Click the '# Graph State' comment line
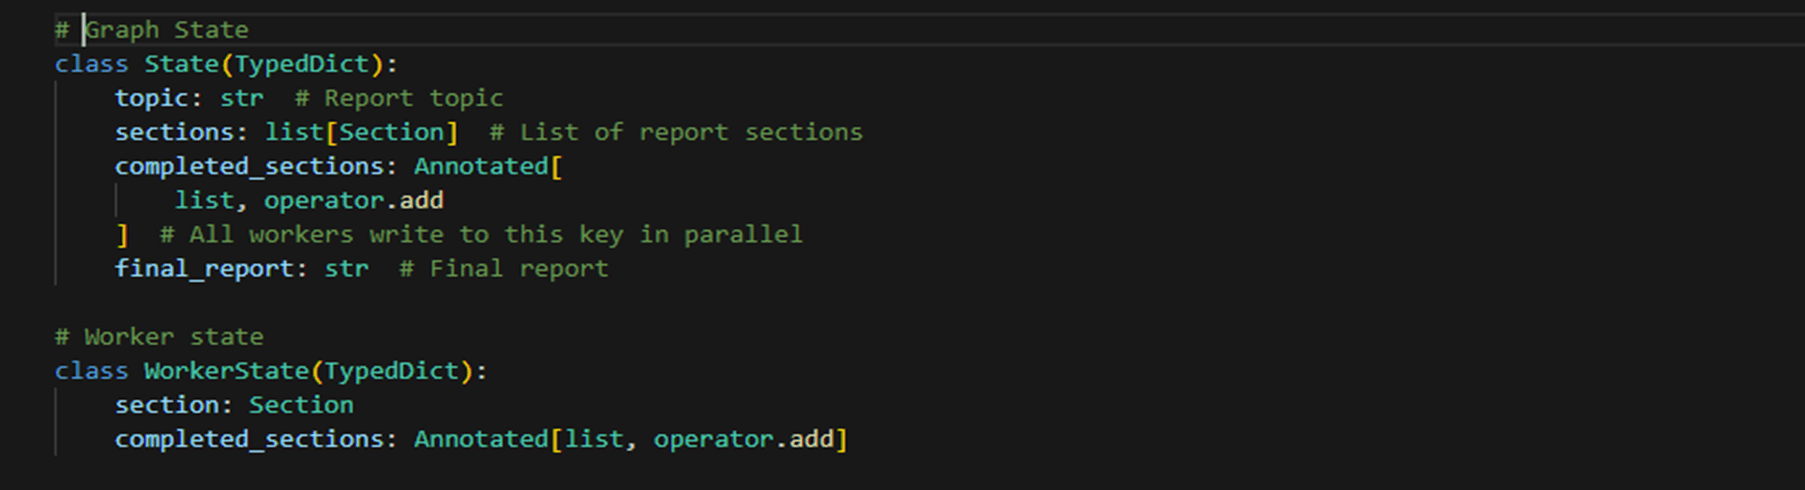The image size is (1805, 490). point(152,30)
